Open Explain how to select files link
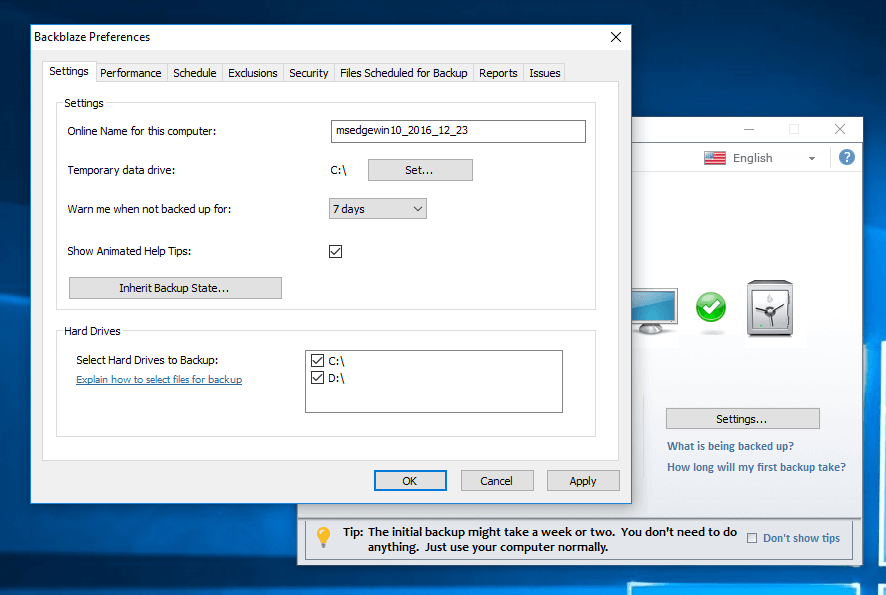The image size is (886, 595). click(159, 380)
